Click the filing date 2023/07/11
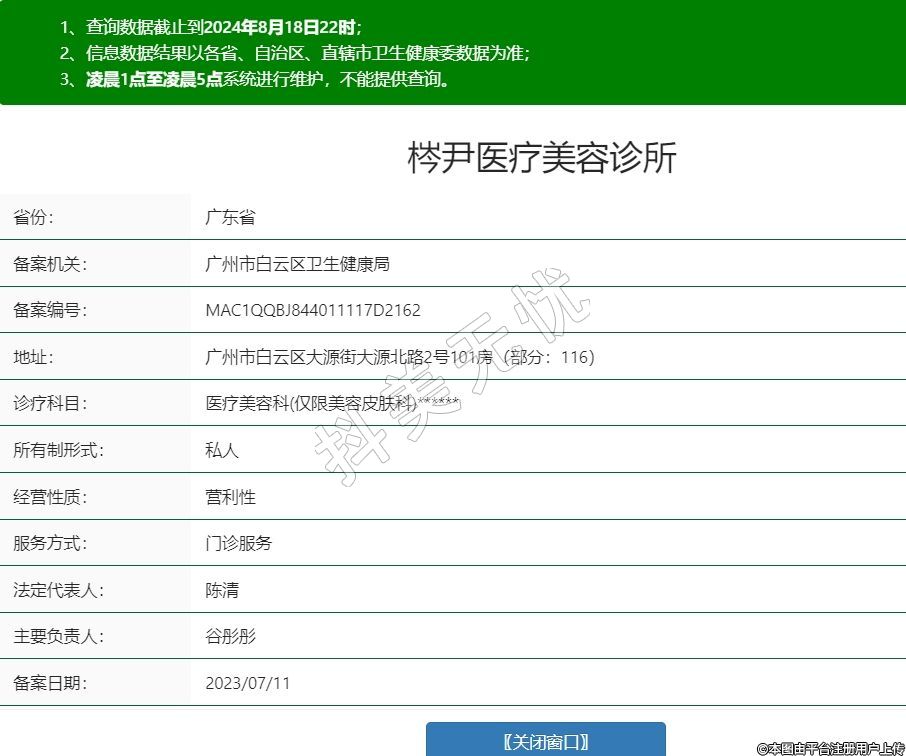The image size is (906, 756). pos(247,683)
